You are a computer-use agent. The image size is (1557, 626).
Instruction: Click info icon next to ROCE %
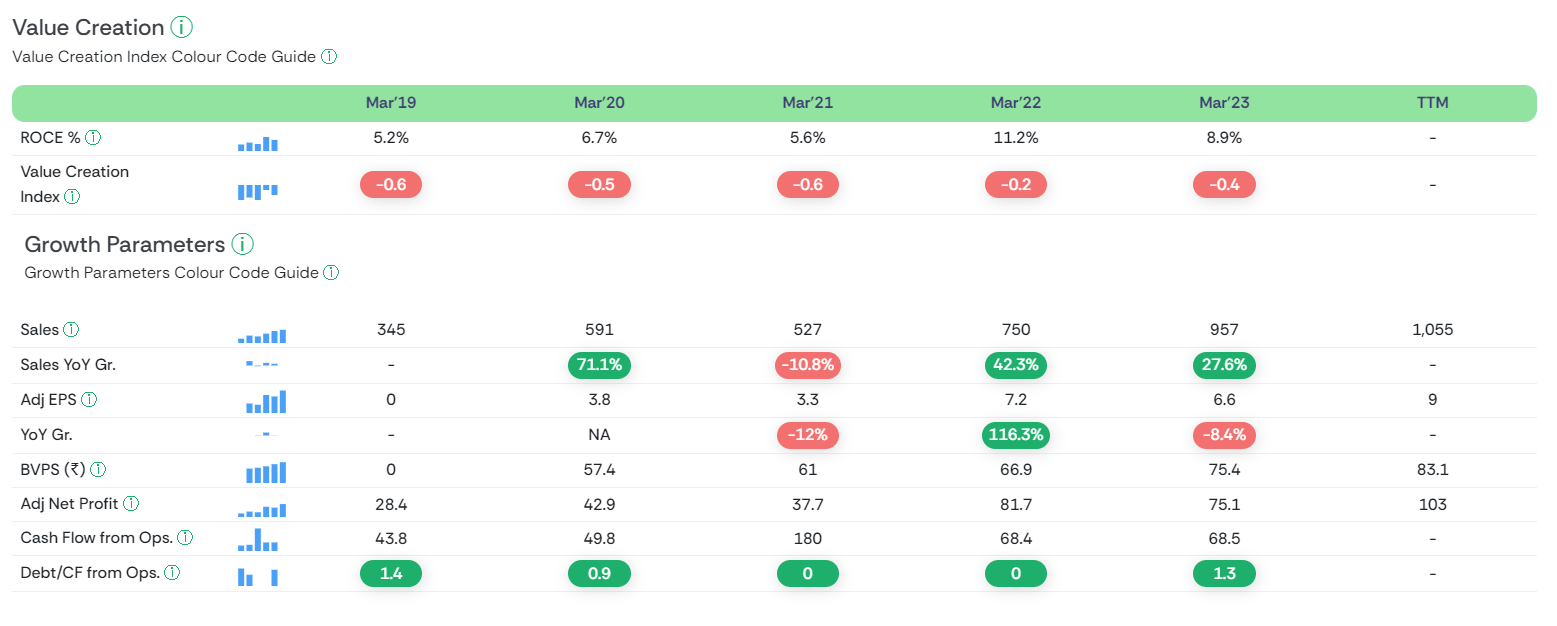[93, 138]
